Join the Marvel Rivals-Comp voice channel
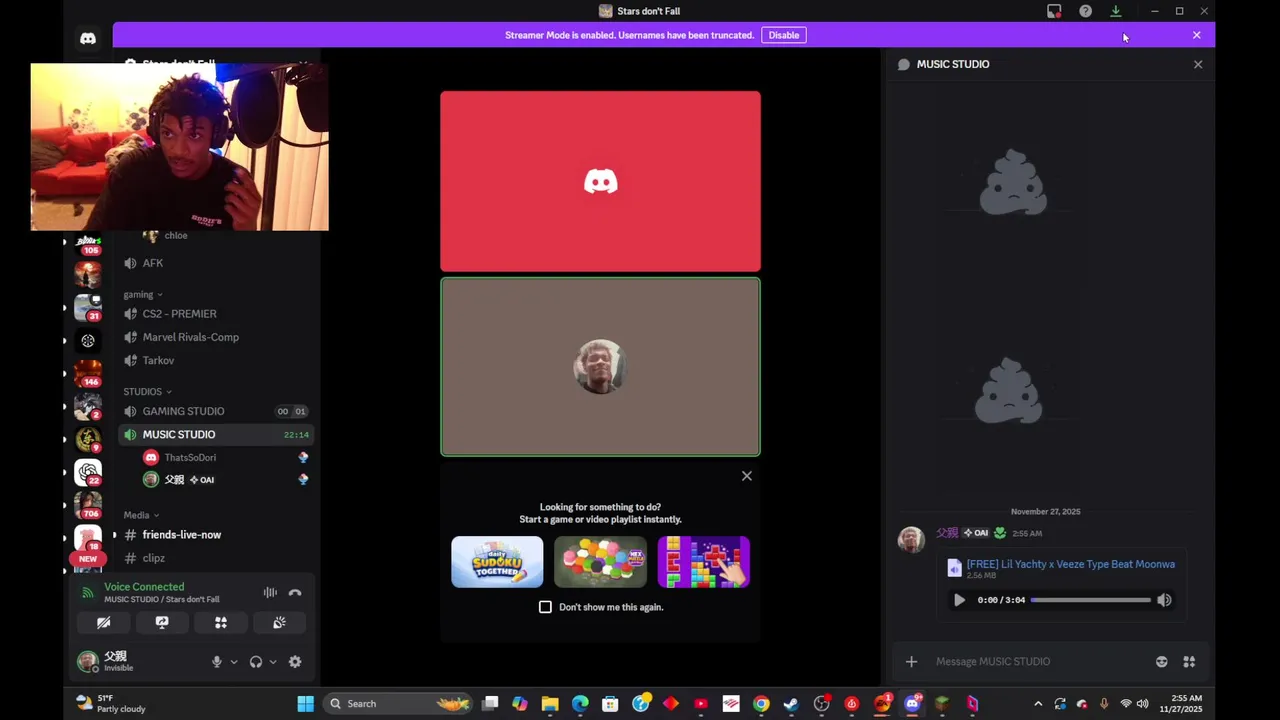 216,337
